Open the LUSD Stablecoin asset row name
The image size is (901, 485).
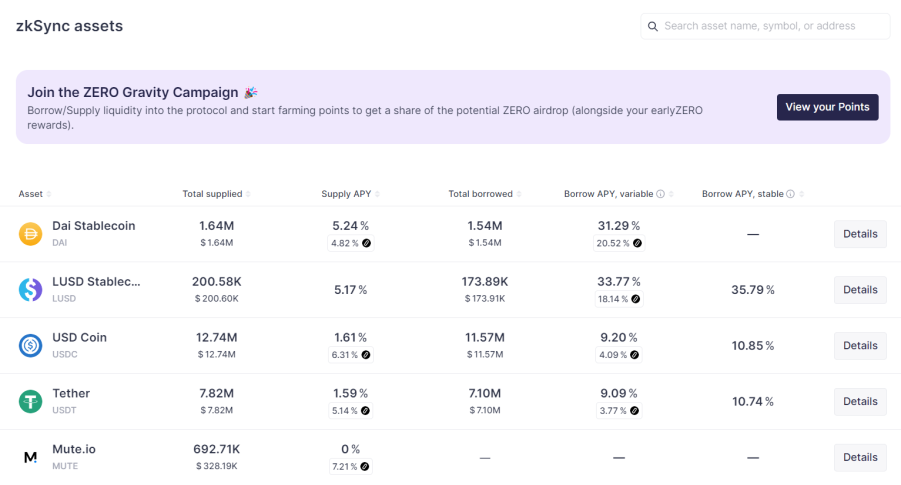(96, 282)
